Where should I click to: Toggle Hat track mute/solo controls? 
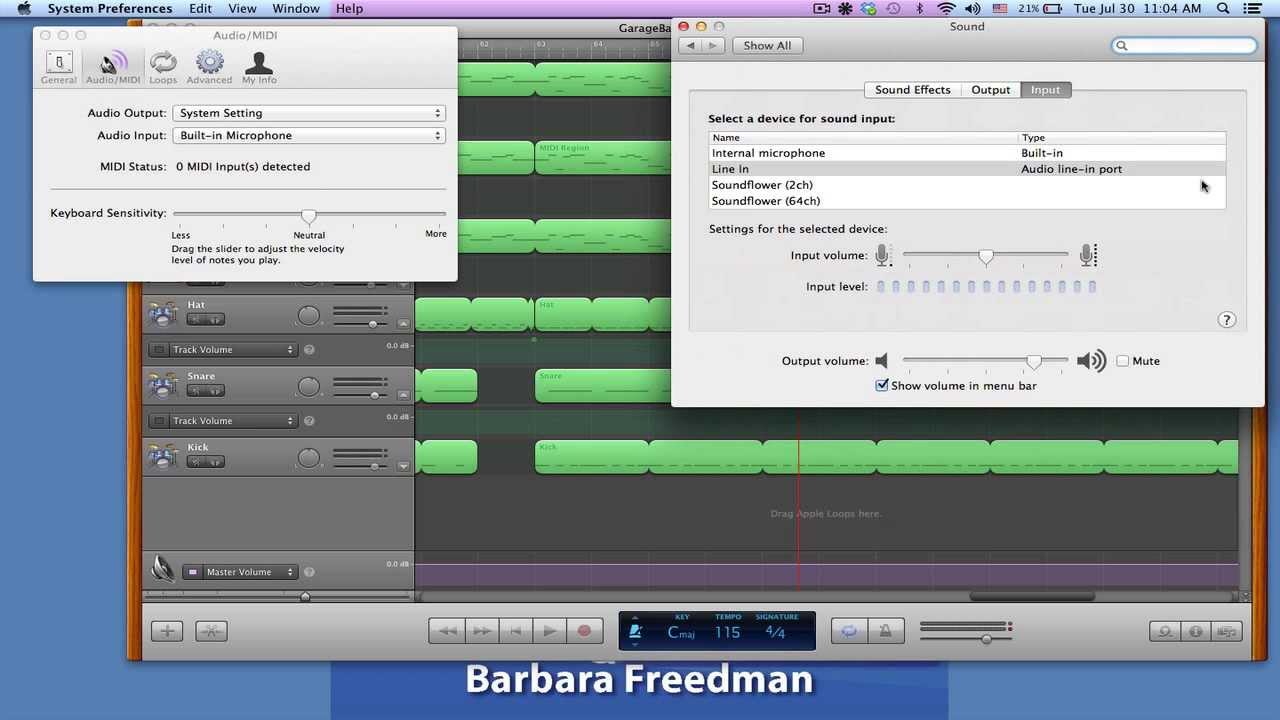(205, 320)
